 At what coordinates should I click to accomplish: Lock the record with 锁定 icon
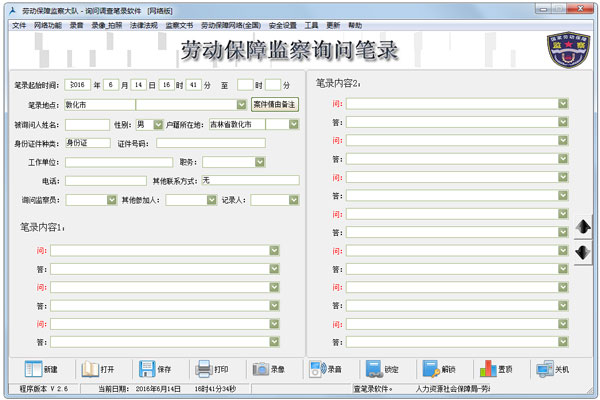(x=374, y=369)
